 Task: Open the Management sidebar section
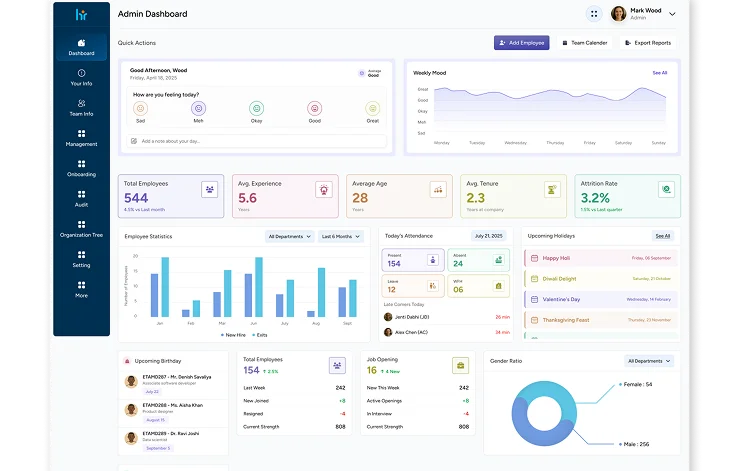(82, 138)
